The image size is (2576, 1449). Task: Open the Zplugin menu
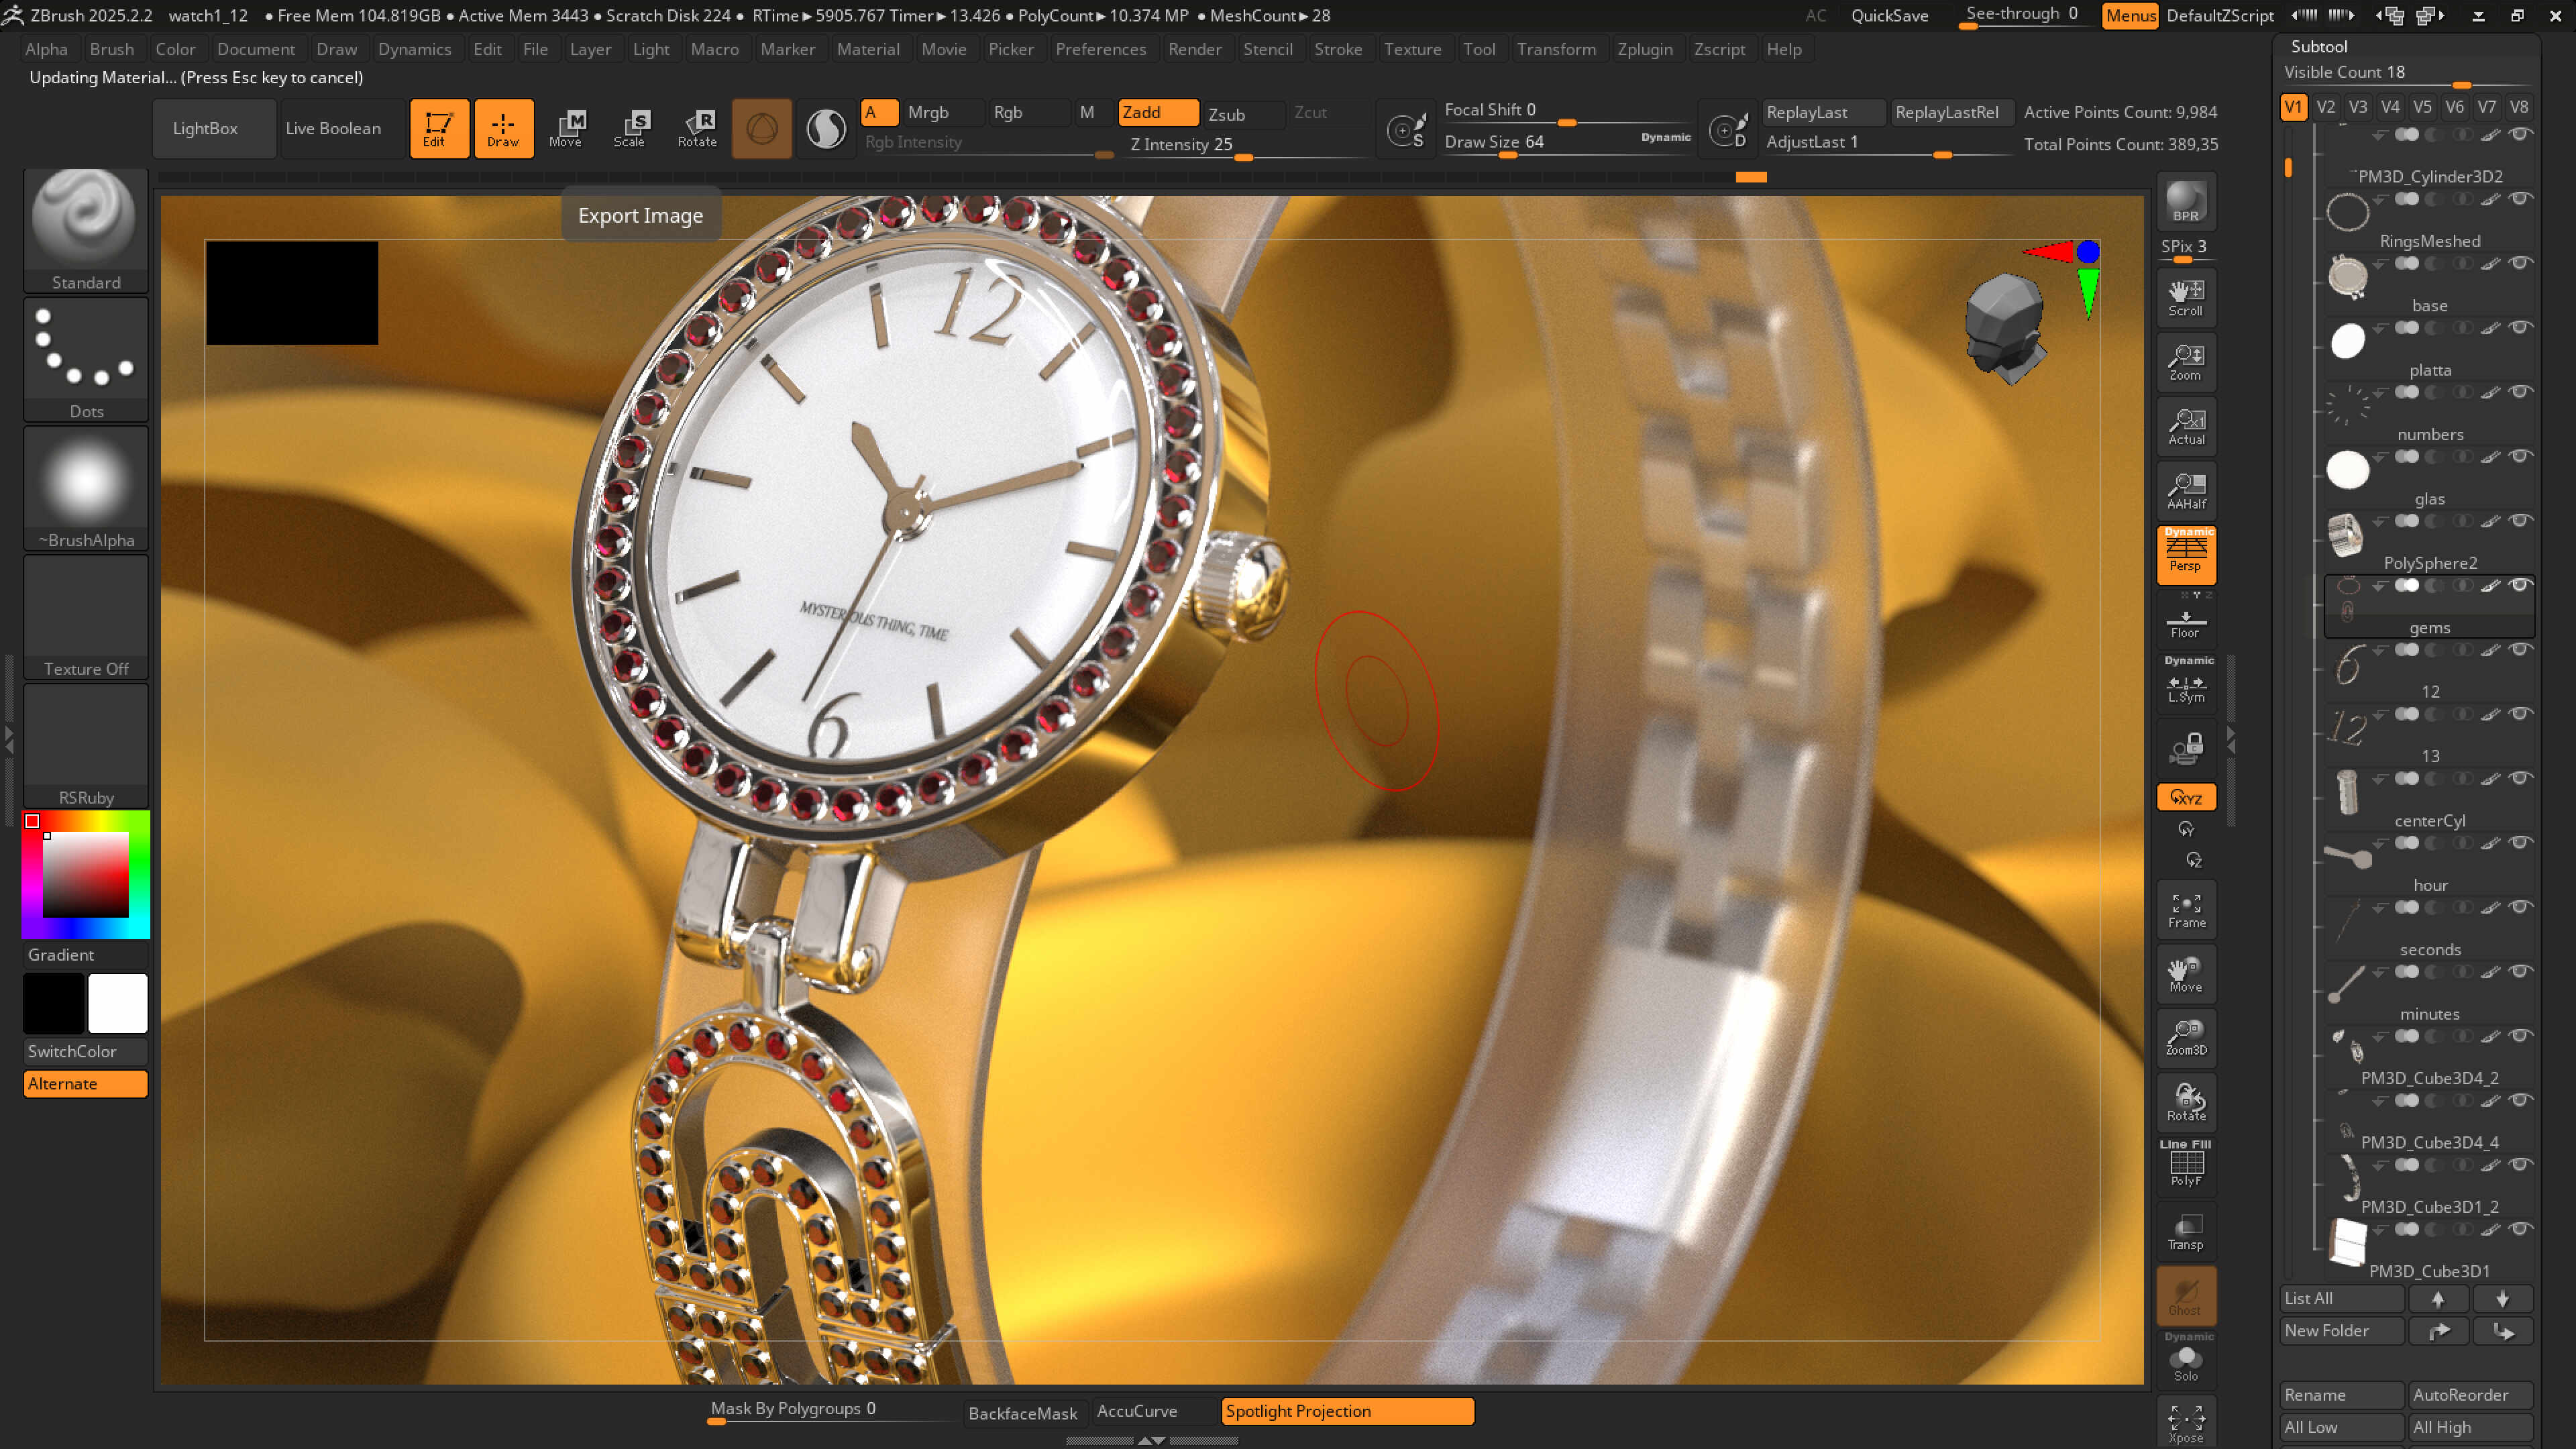click(1644, 49)
